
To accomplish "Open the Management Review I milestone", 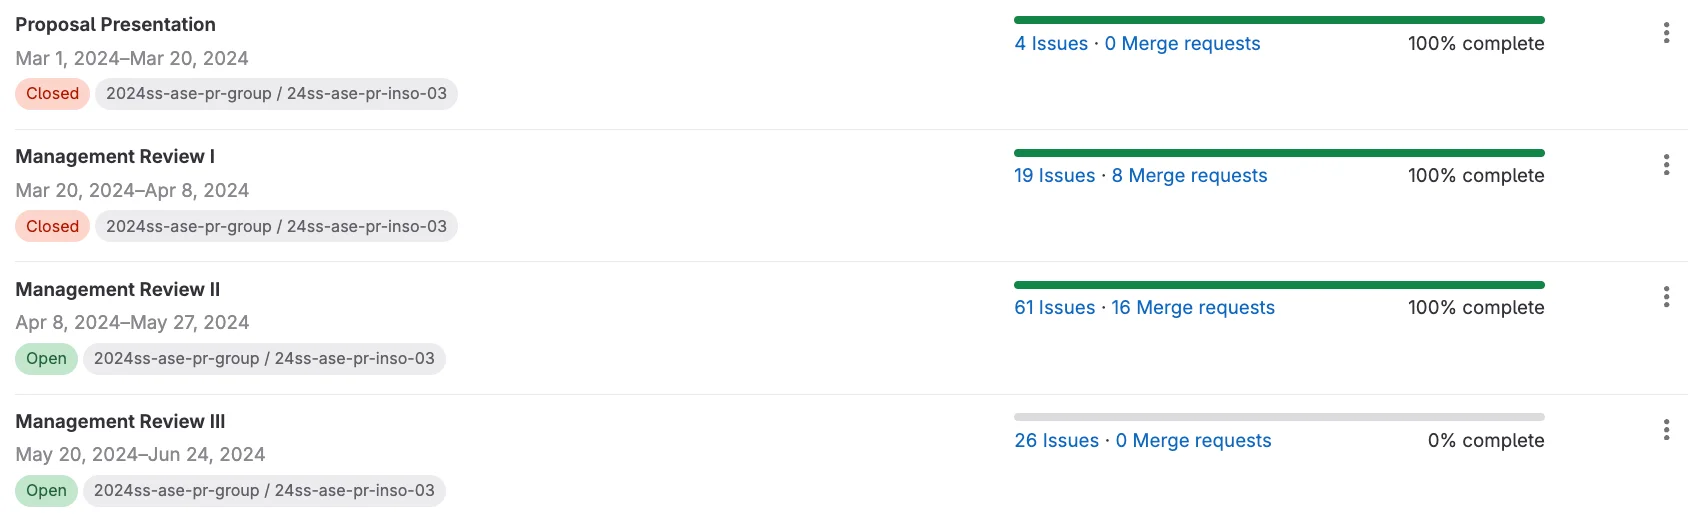I will pos(115,157).
